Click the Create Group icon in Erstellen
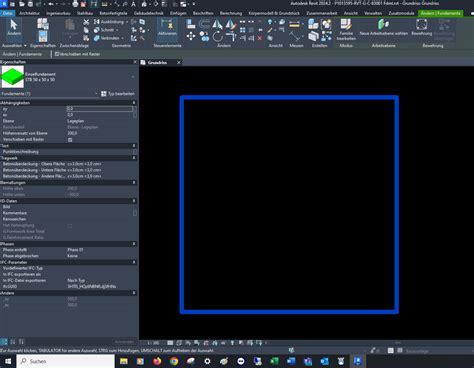Viewport: 474px width, 368px height. pyautogui.click(x=326, y=24)
